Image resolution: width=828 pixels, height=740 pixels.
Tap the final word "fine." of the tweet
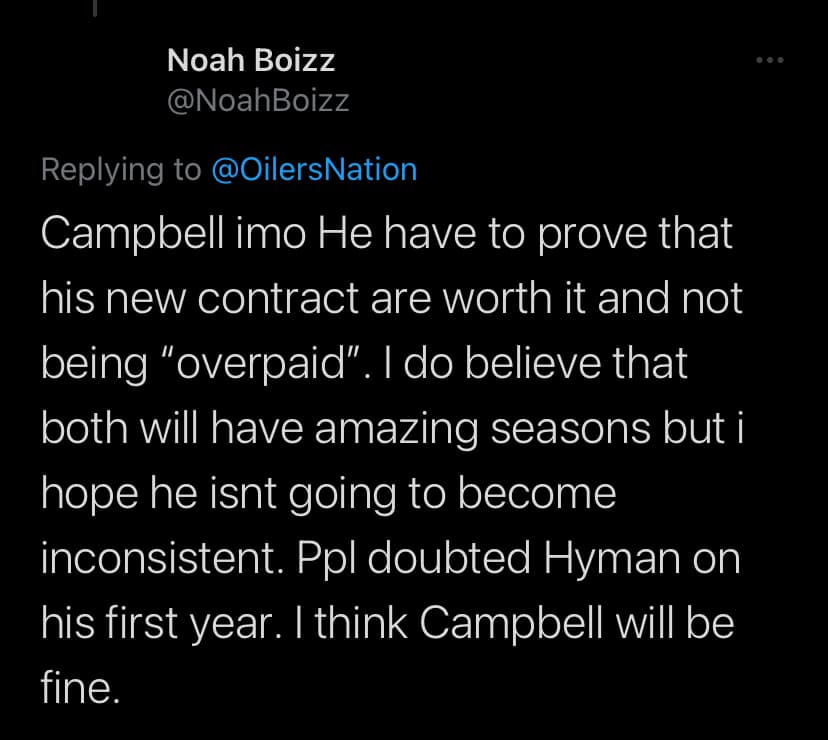pos(81,689)
